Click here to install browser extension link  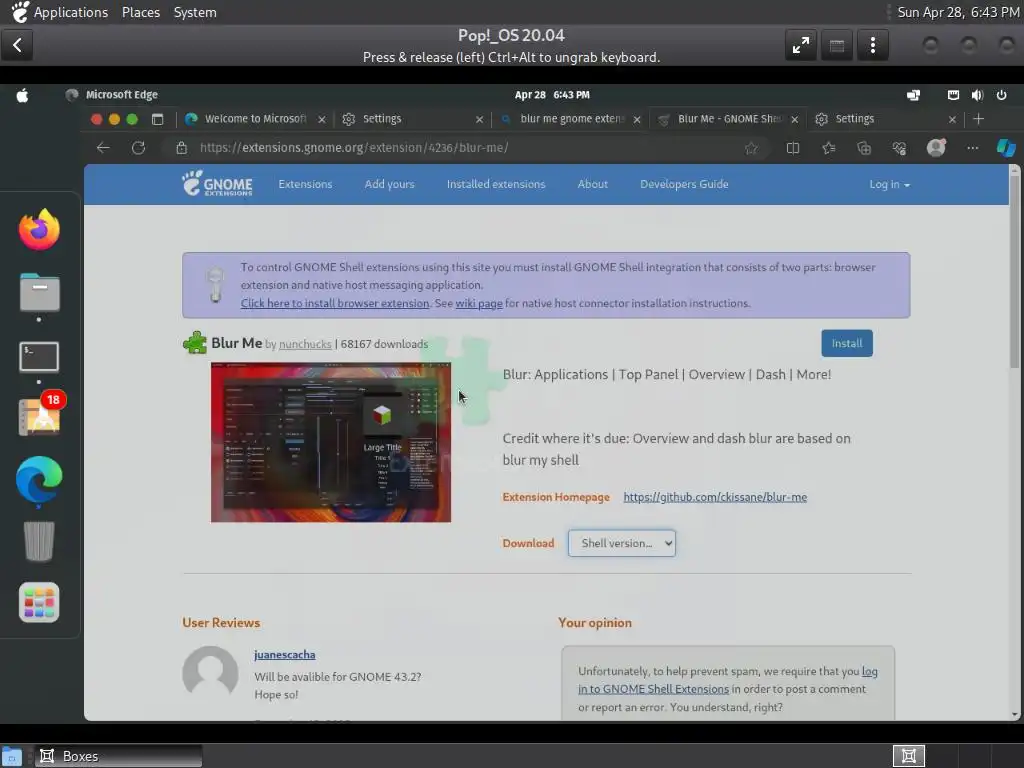[334, 303]
